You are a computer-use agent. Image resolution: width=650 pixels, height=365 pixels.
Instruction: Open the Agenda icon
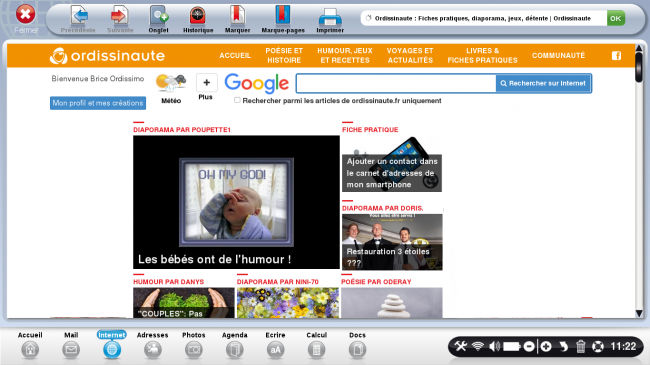pos(235,350)
